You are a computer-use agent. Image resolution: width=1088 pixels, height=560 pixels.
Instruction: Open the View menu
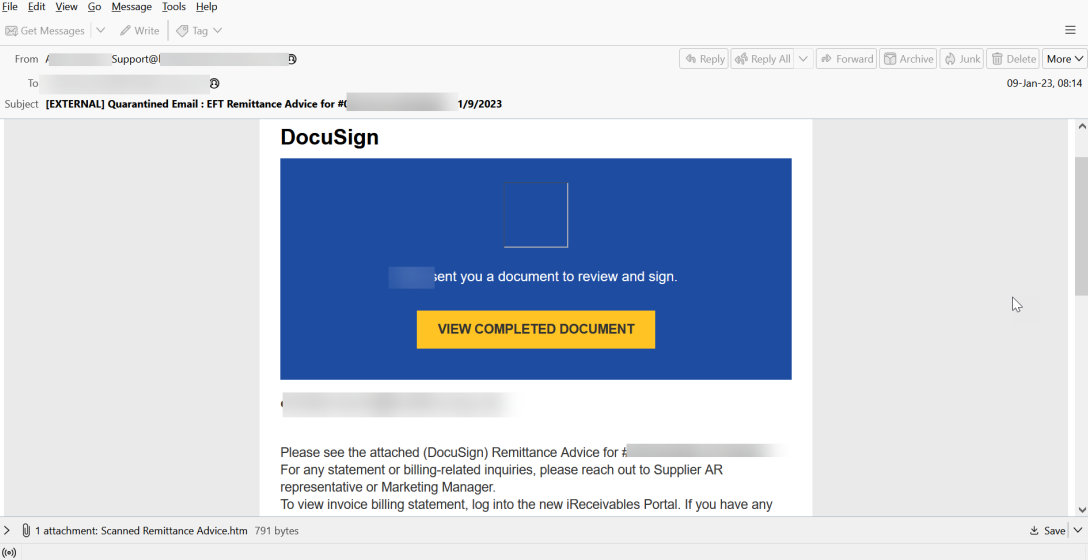click(x=67, y=7)
